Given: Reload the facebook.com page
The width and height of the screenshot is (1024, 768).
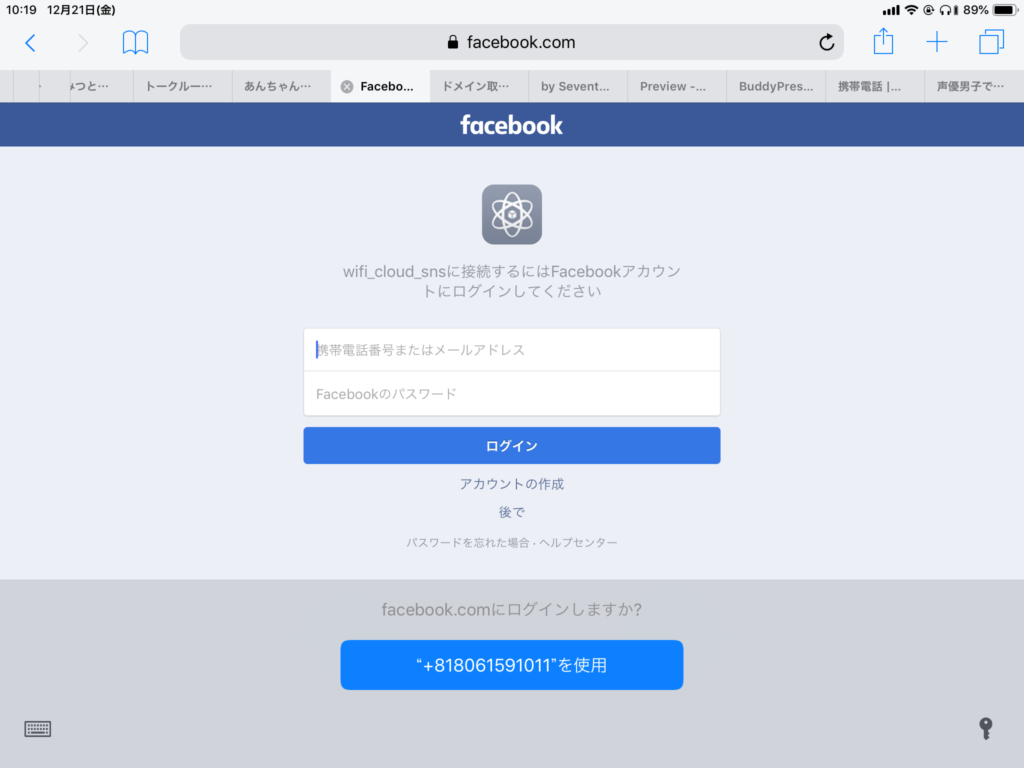Looking at the screenshot, I should (x=826, y=42).
